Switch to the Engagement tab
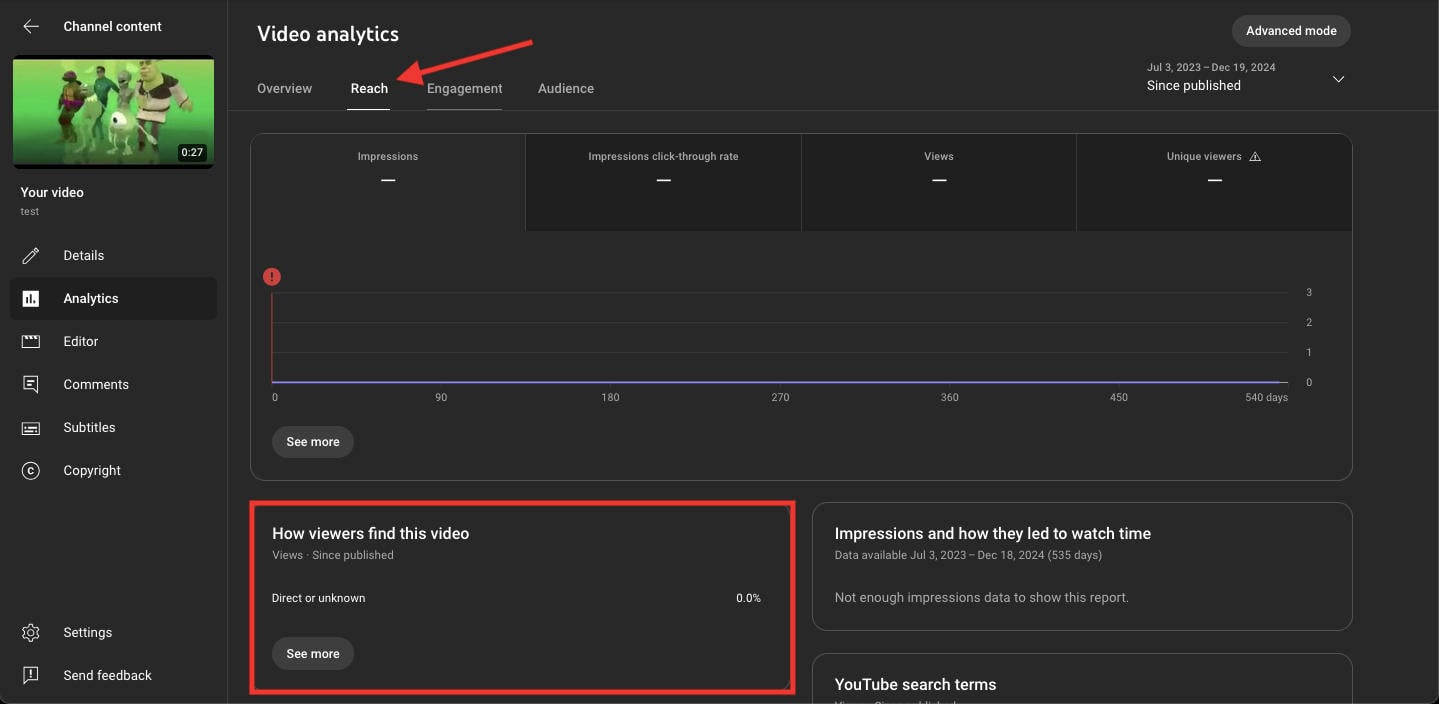This screenshot has width=1439, height=704. (x=464, y=88)
